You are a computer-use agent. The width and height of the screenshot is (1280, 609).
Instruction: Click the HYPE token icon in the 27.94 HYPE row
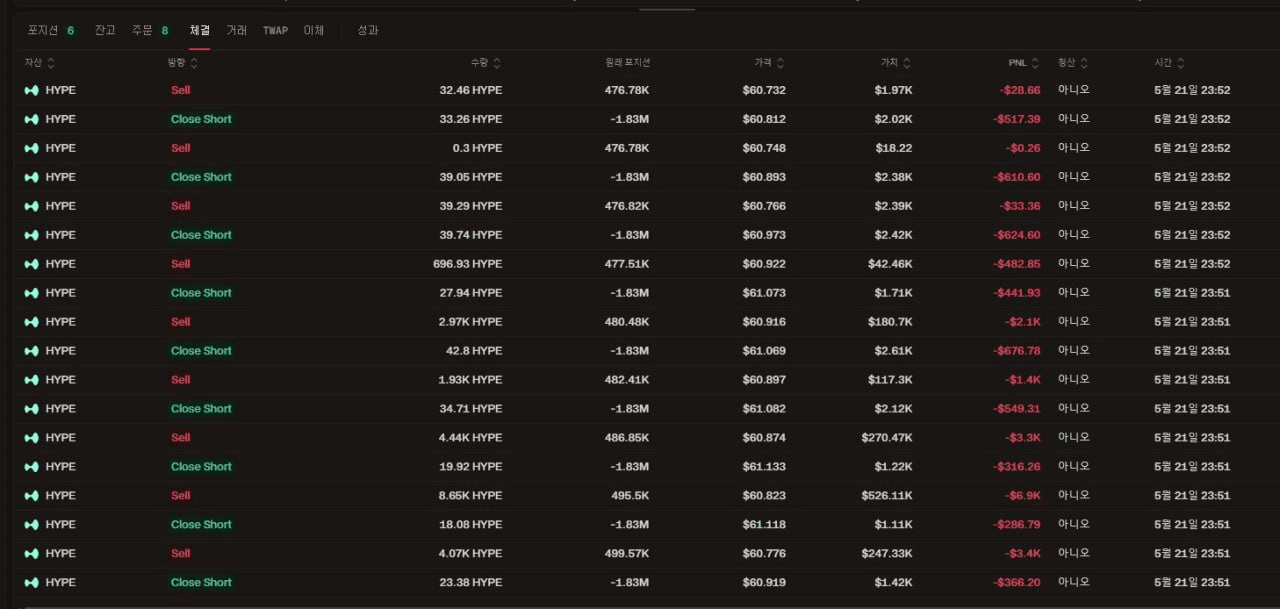[32, 293]
